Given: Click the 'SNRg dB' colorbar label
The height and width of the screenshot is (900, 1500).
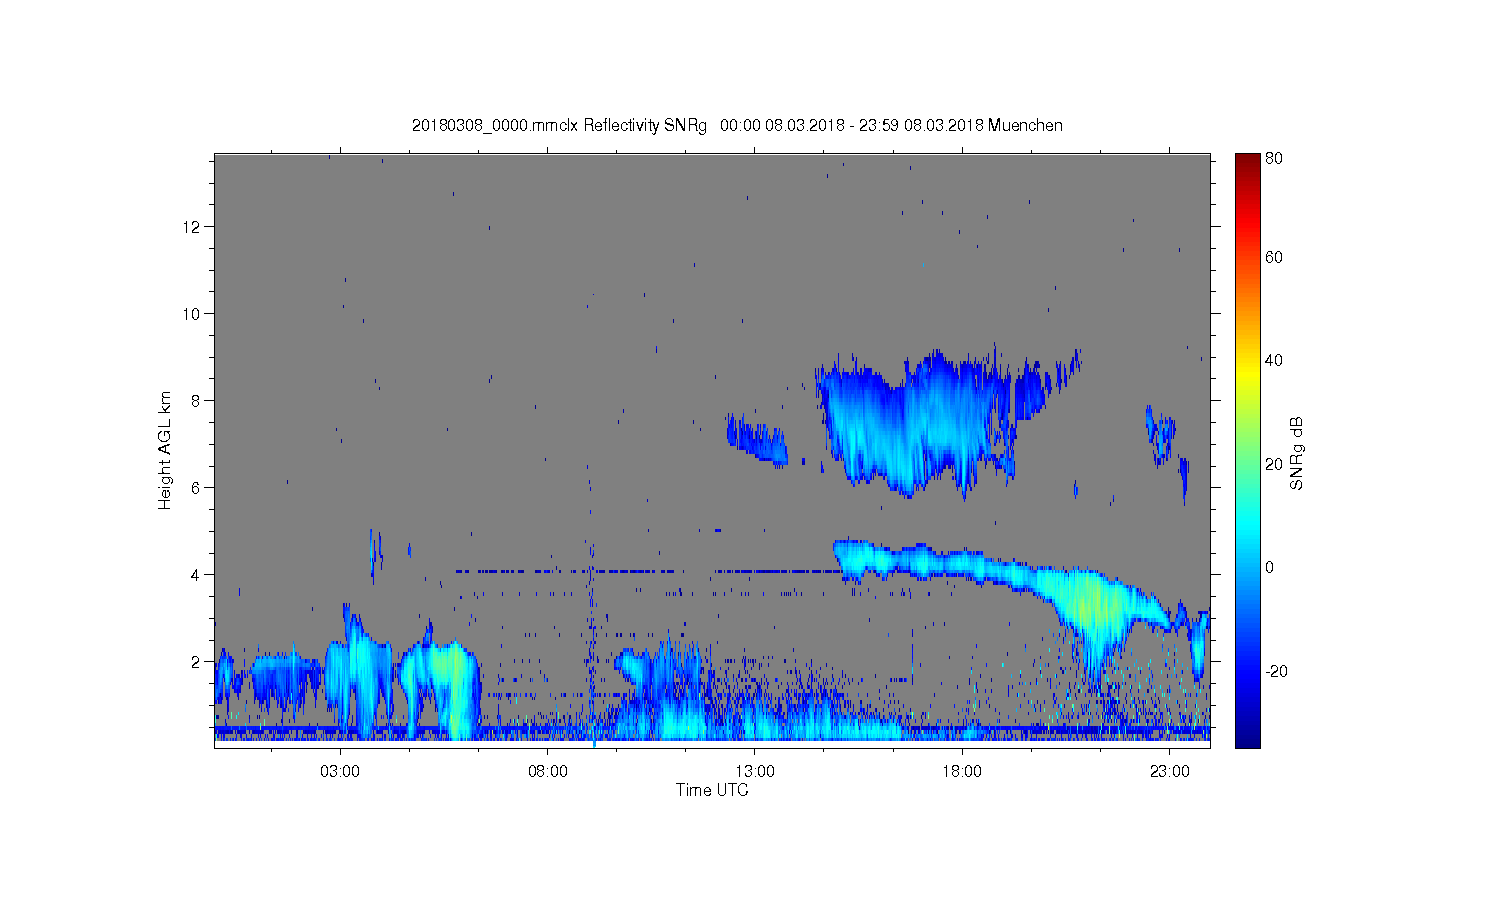Looking at the screenshot, I should click(1297, 453).
